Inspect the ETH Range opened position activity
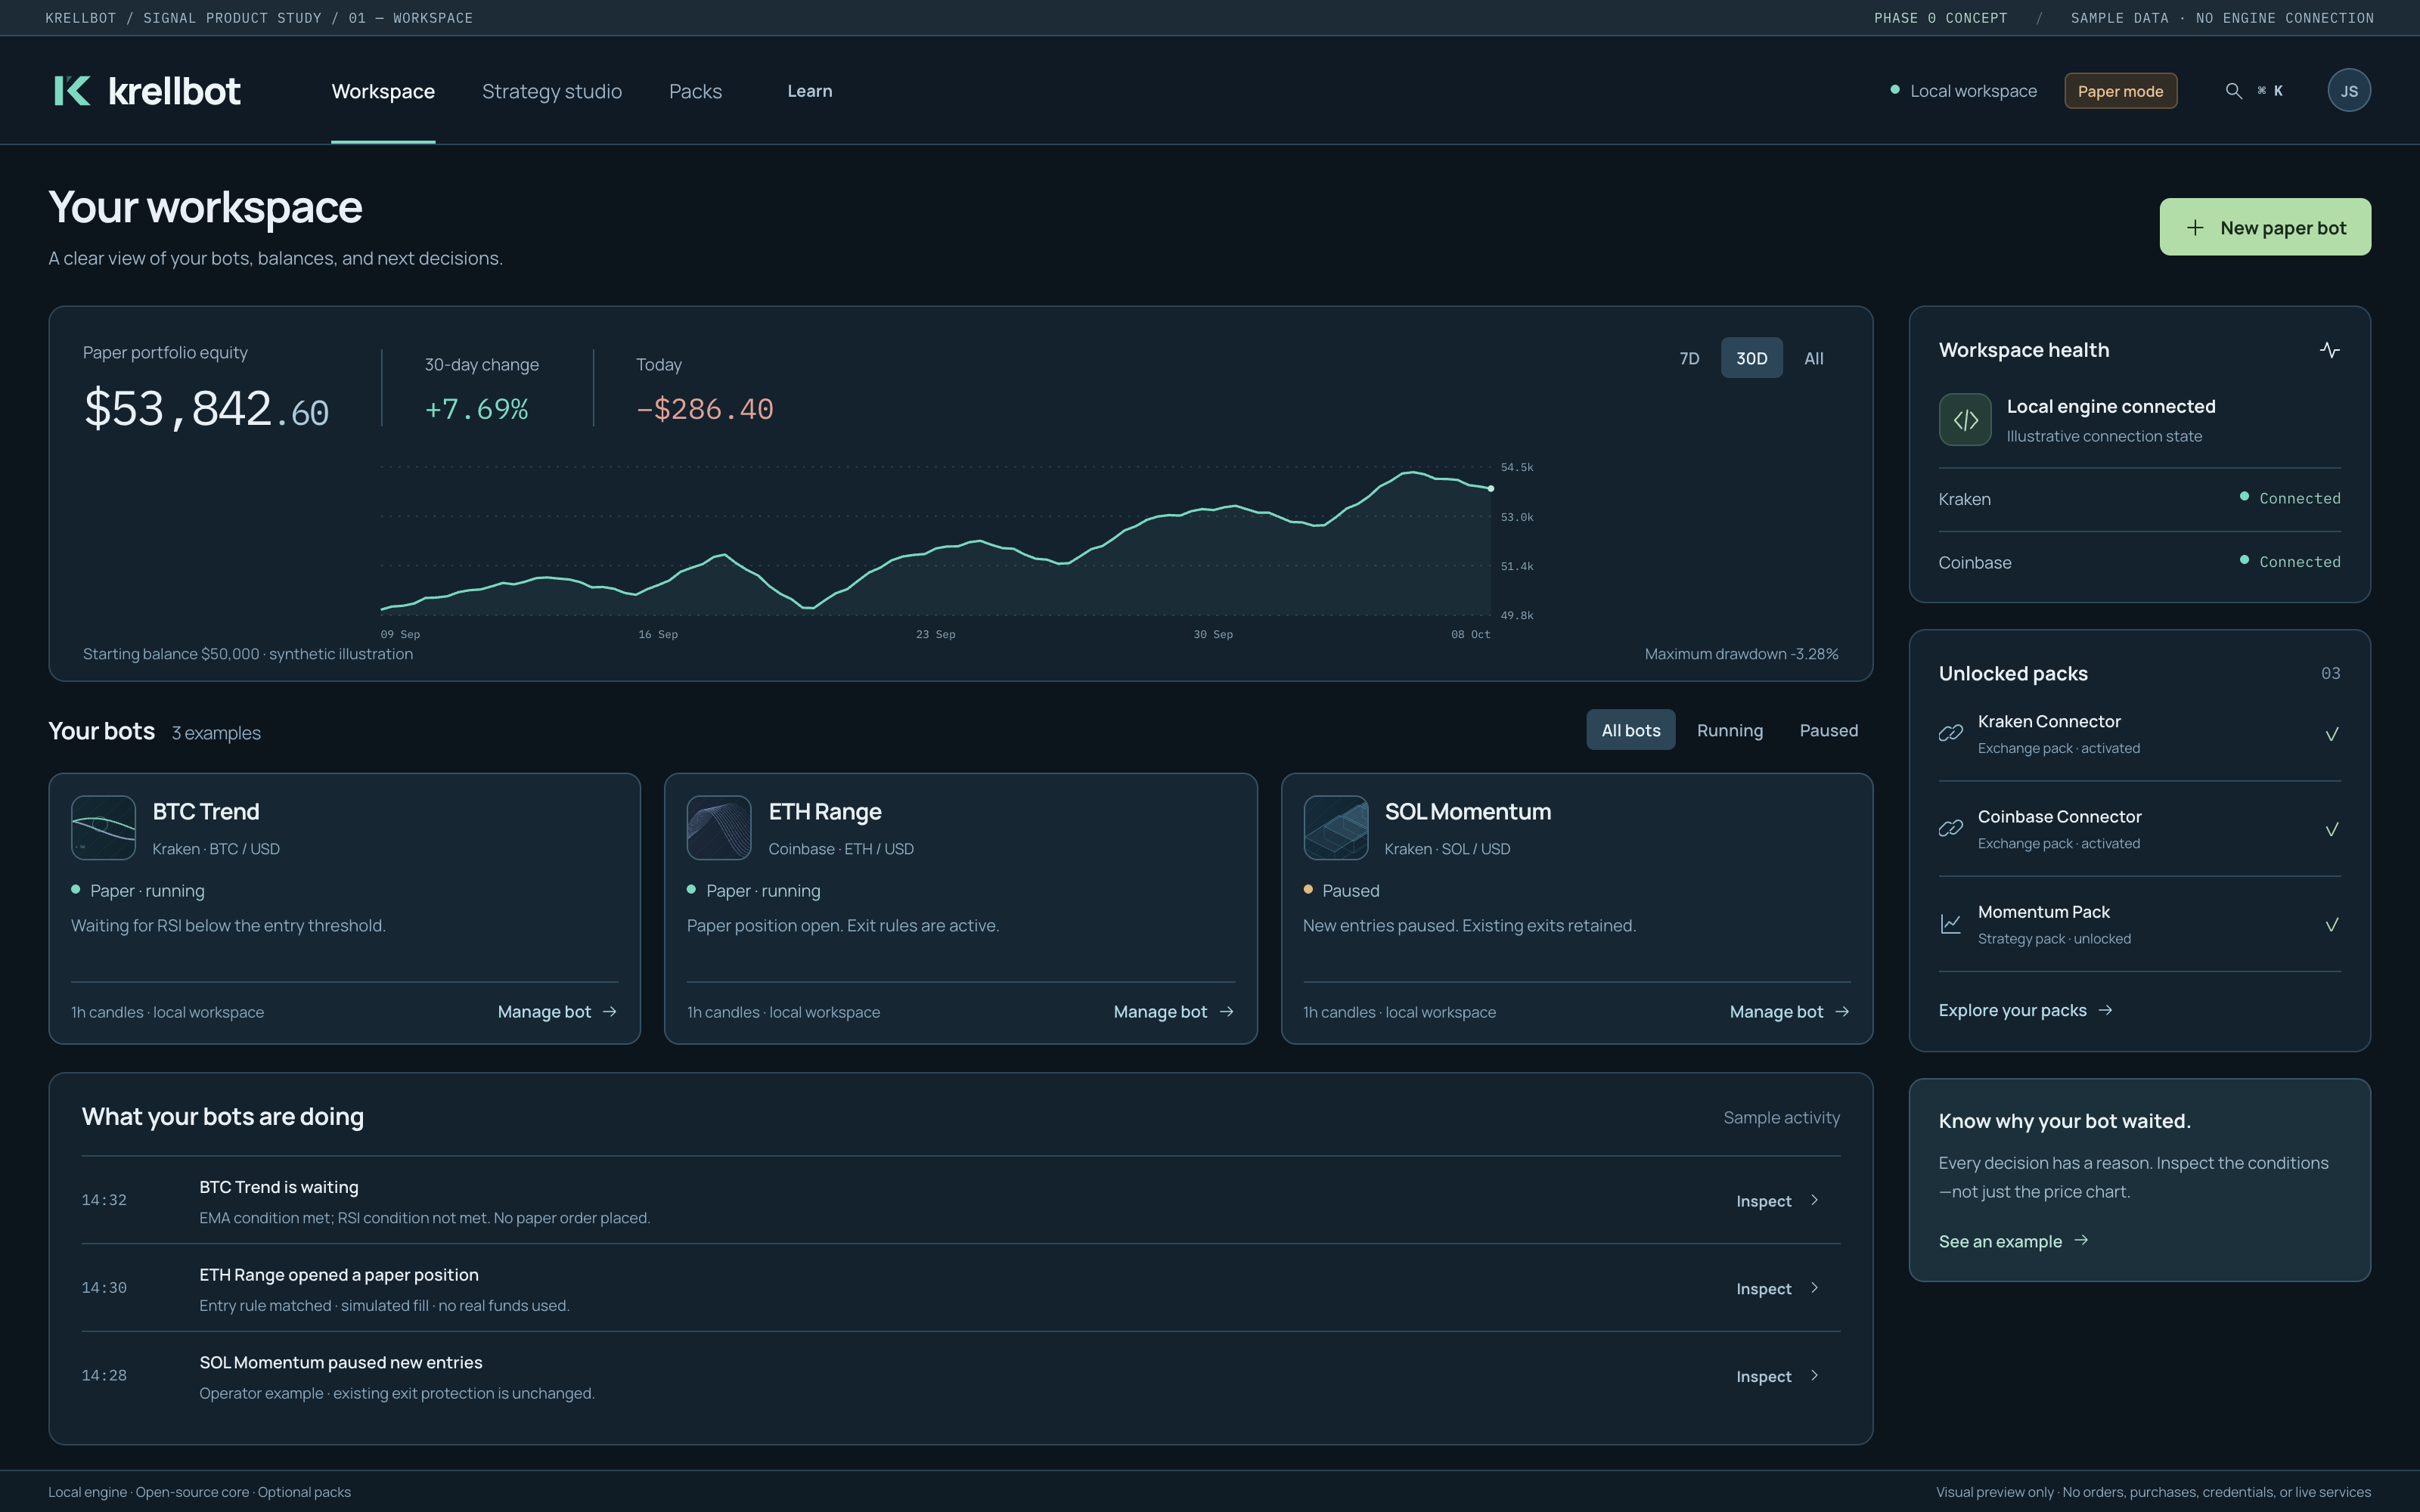This screenshot has height=1512, width=2420. 1777,1289
